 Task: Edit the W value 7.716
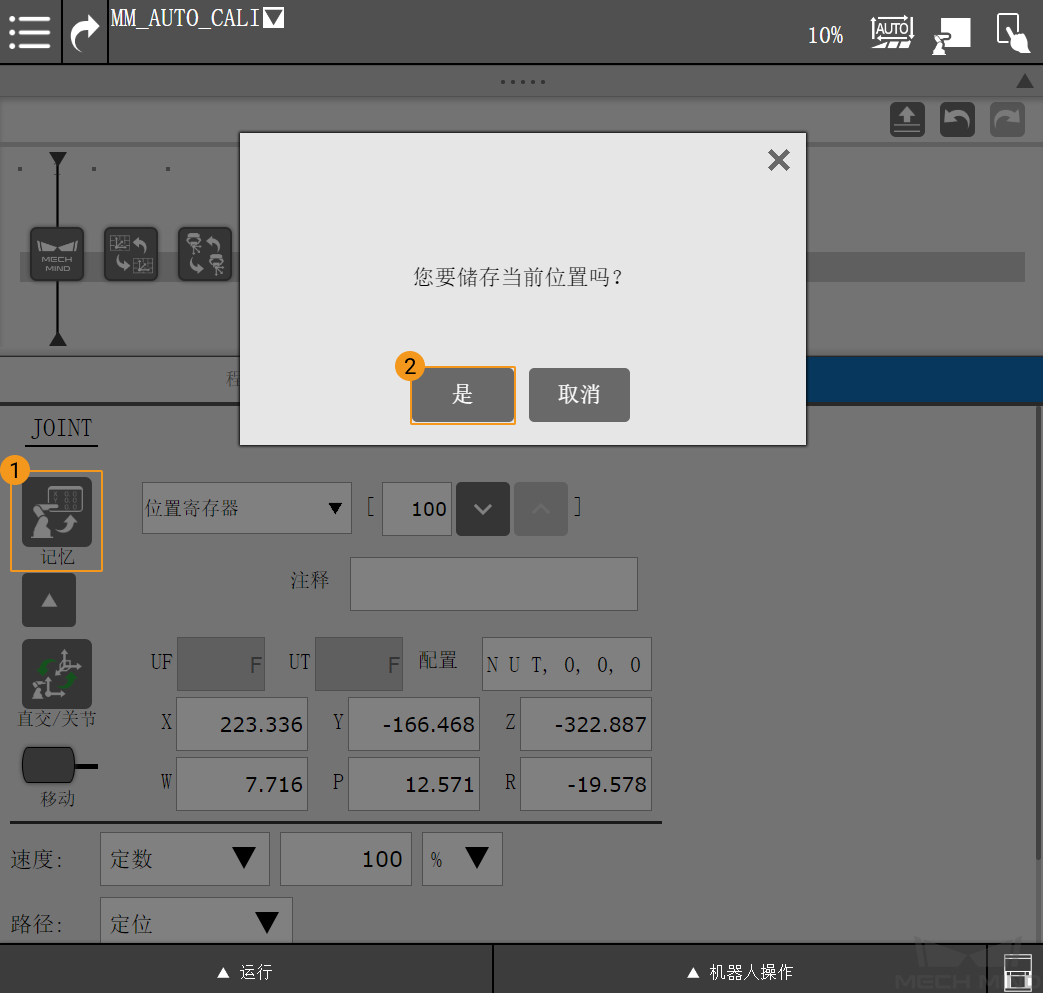click(x=242, y=783)
